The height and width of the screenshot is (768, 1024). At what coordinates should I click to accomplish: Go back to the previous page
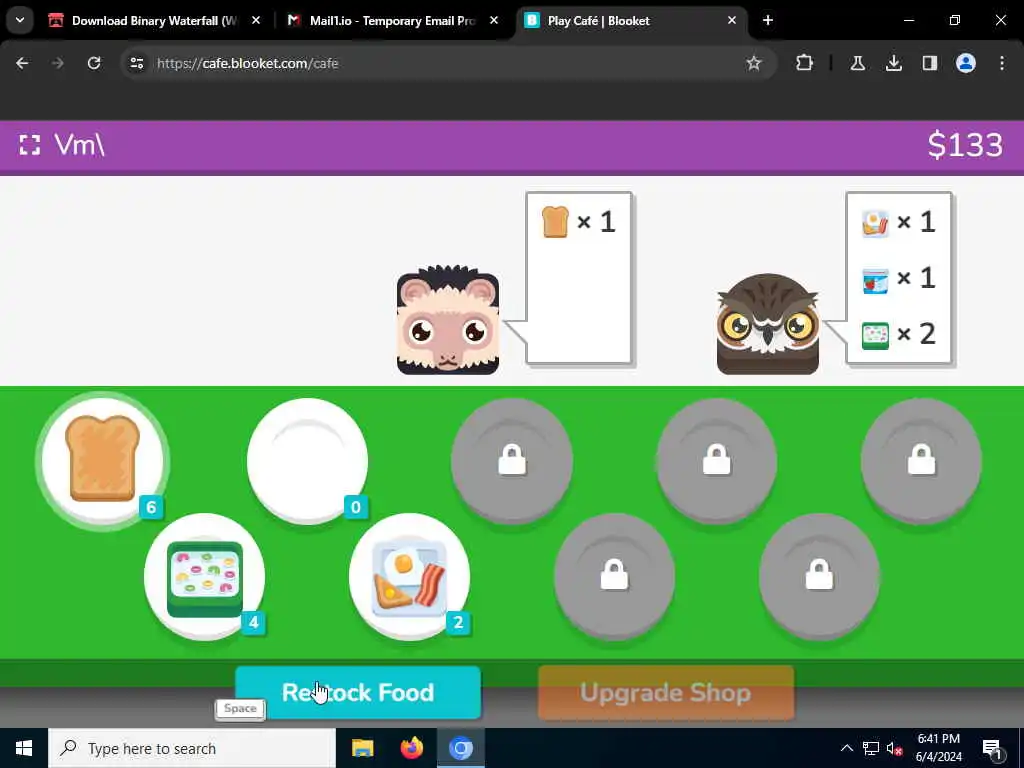pyautogui.click(x=22, y=63)
